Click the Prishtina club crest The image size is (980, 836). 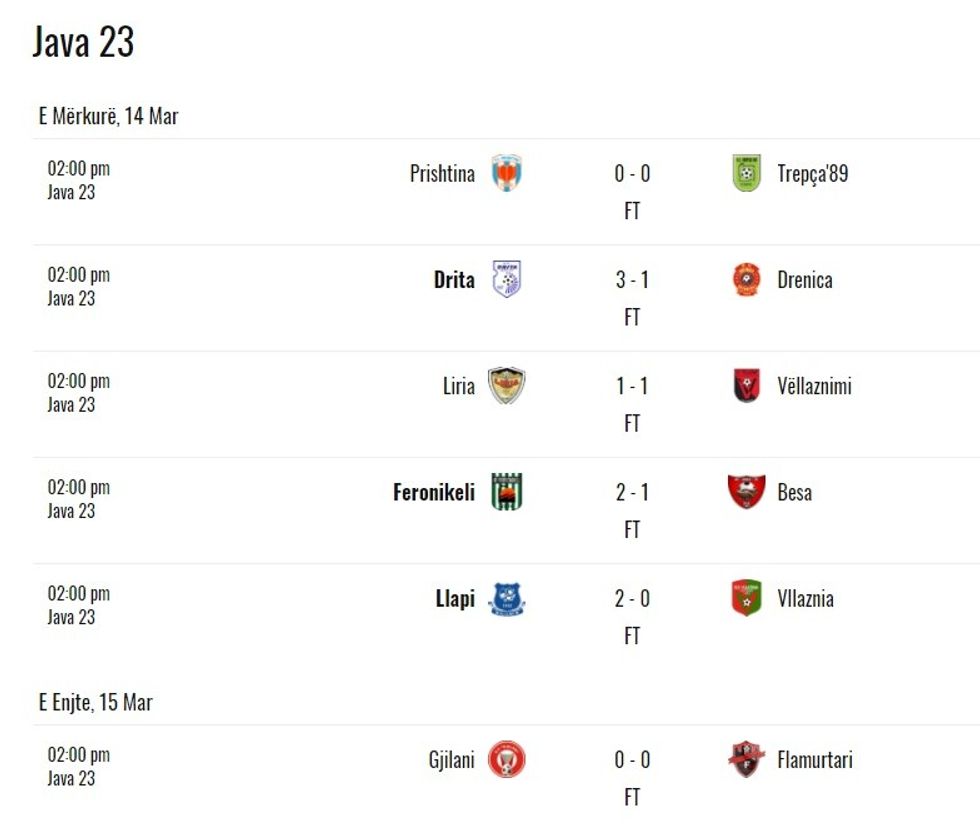point(506,173)
